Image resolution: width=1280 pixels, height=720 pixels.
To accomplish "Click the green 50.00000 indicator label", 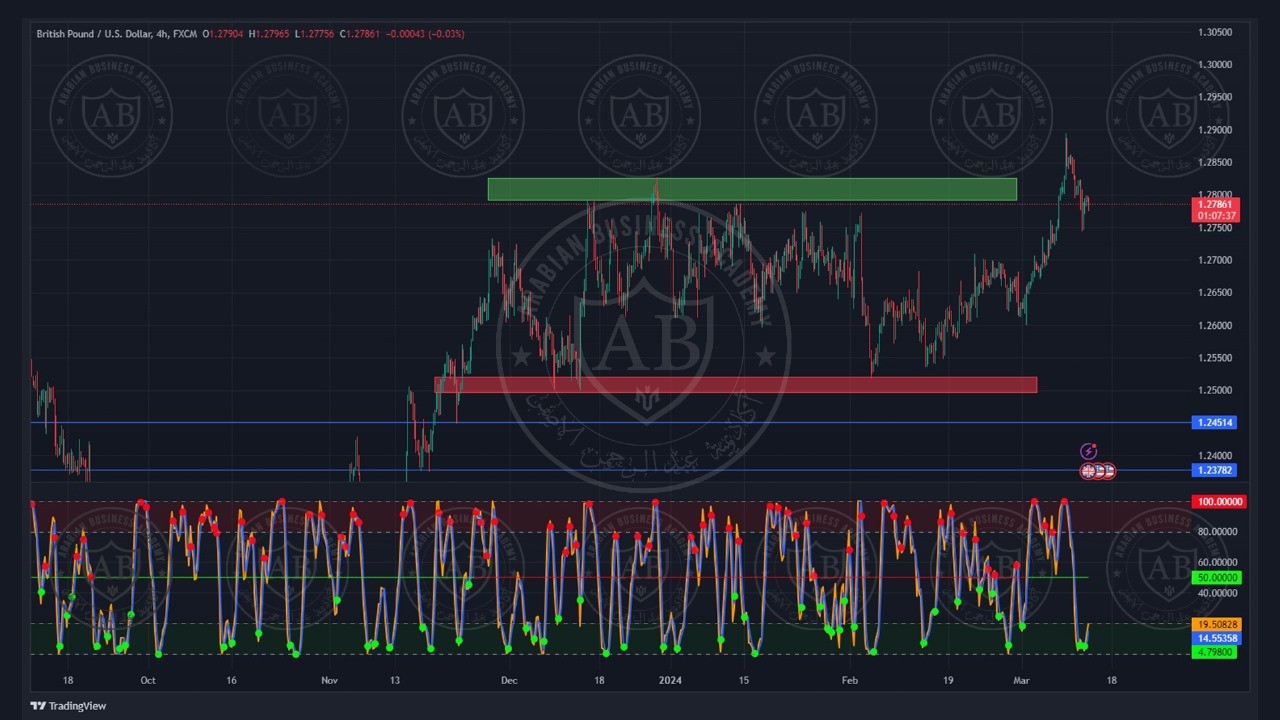I will click(x=1218, y=577).
